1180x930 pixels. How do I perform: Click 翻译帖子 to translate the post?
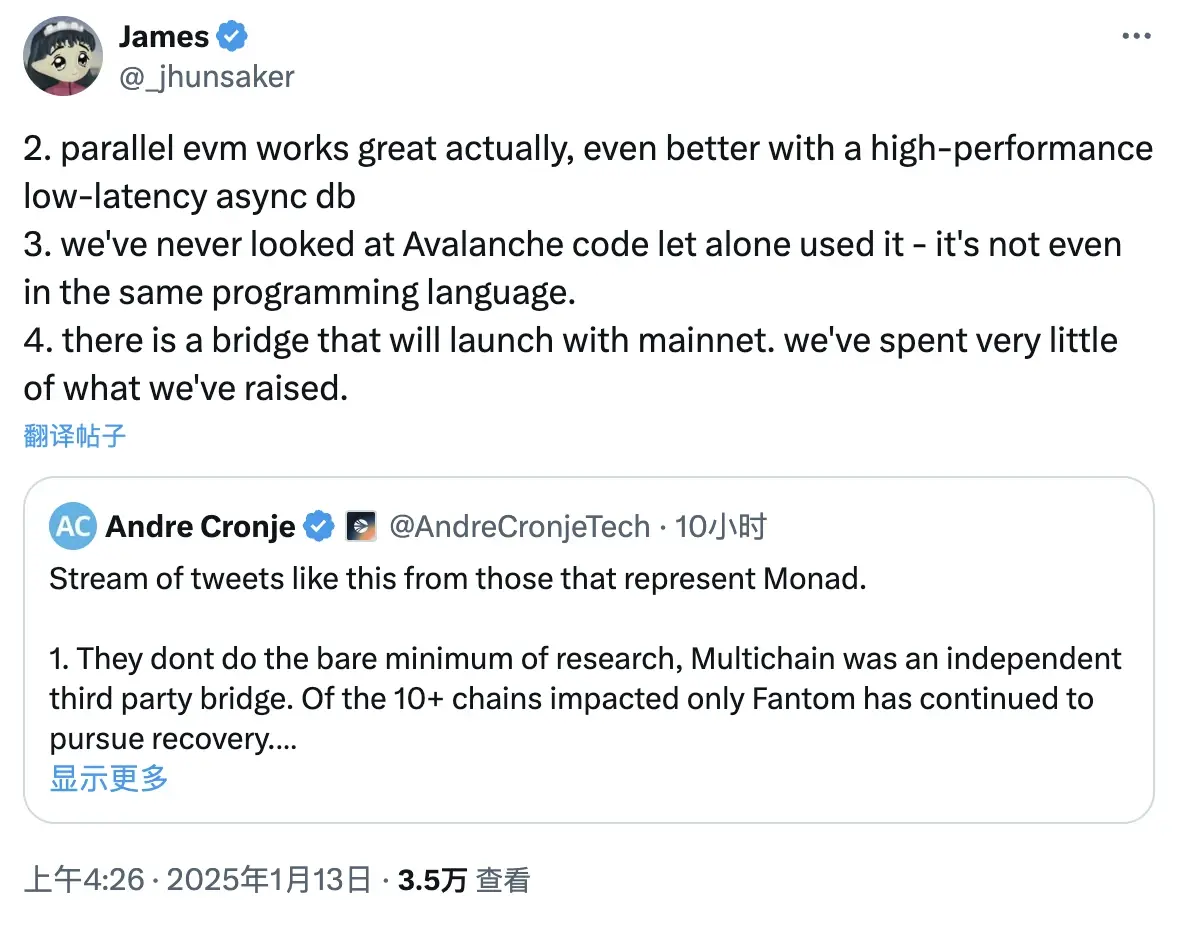(x=75, y=435)
